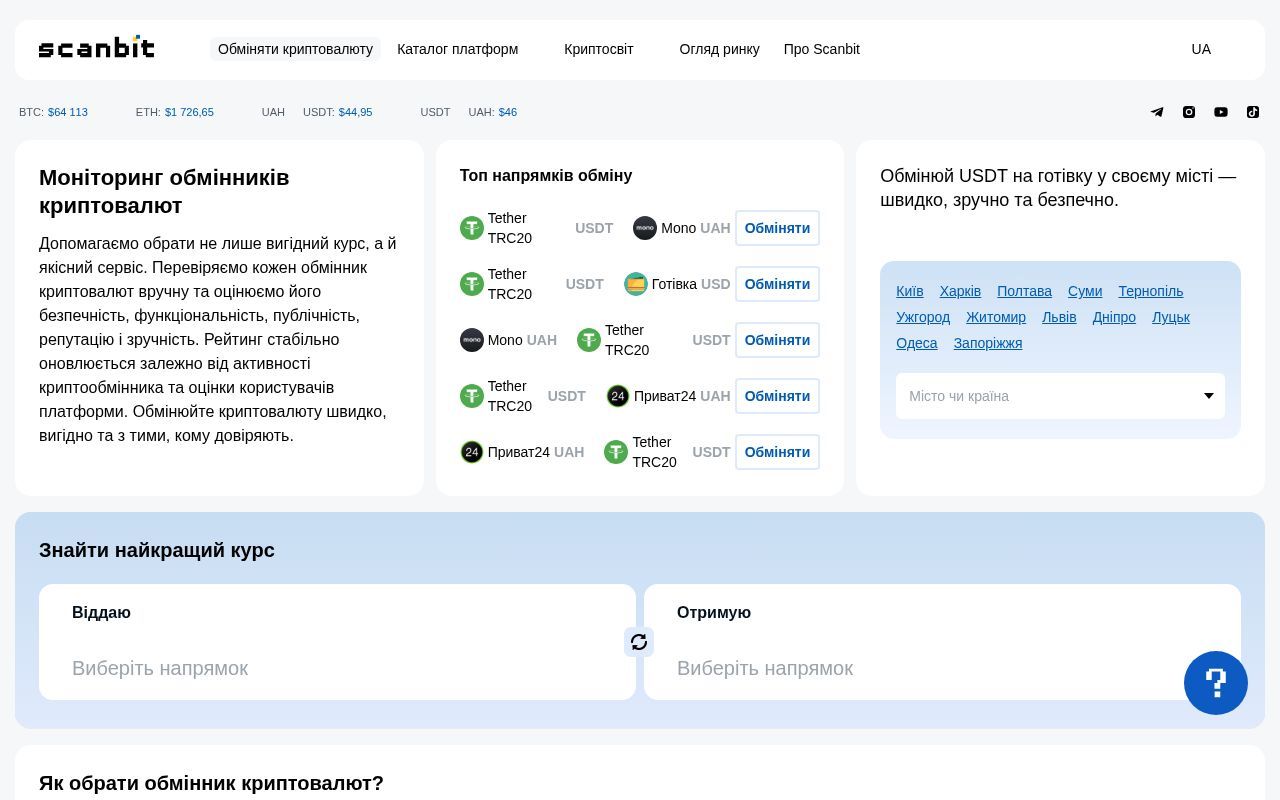Click Tether icon in Приват24-to-Tether row

[x=616, y=452]
